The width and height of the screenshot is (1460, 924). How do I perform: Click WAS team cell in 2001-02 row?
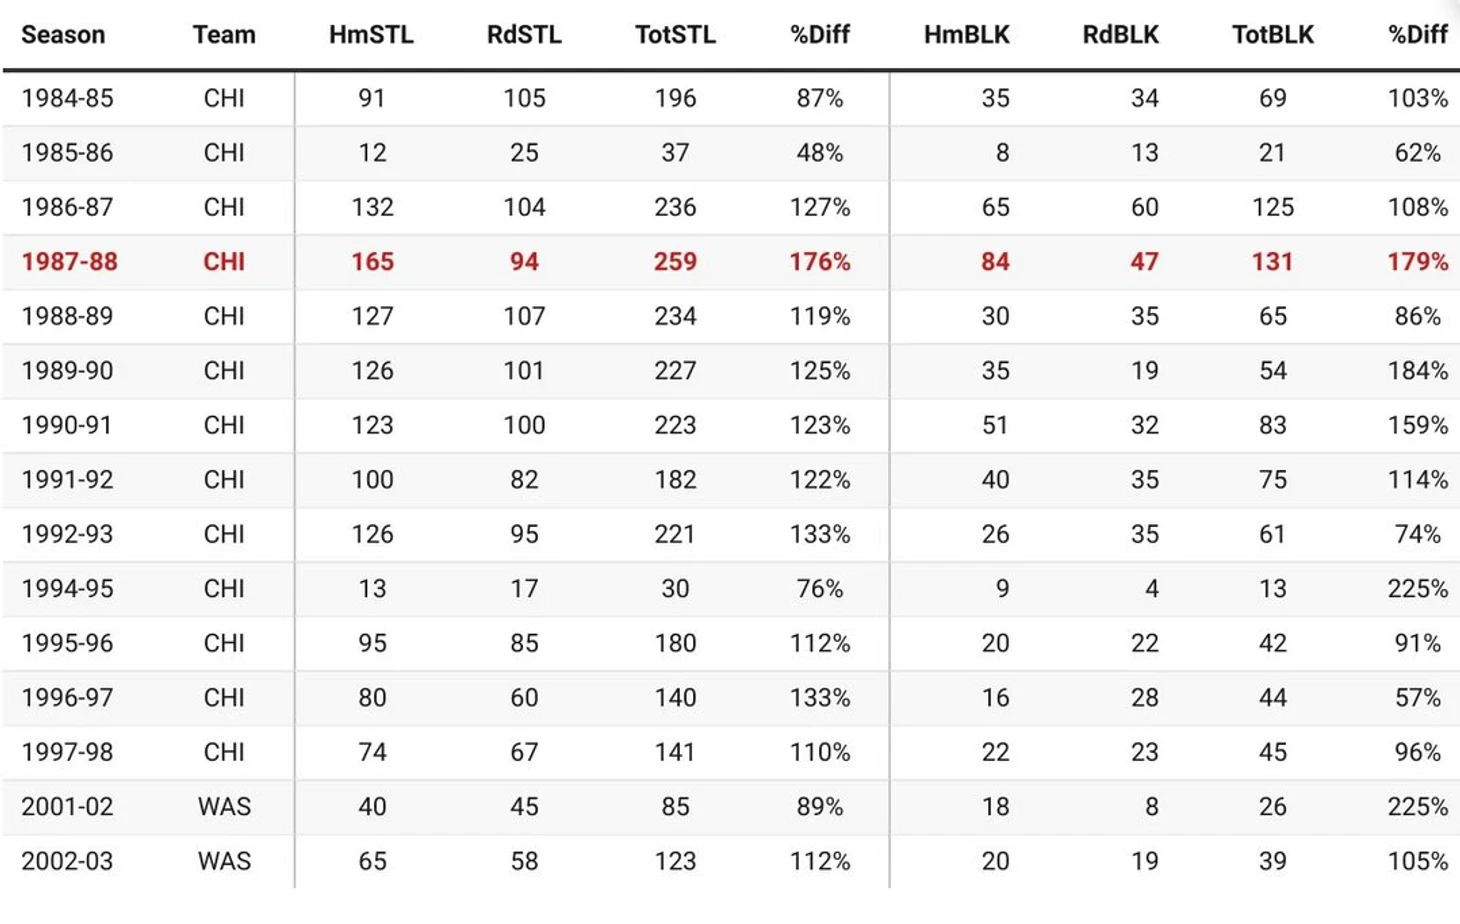pos(224,807)
